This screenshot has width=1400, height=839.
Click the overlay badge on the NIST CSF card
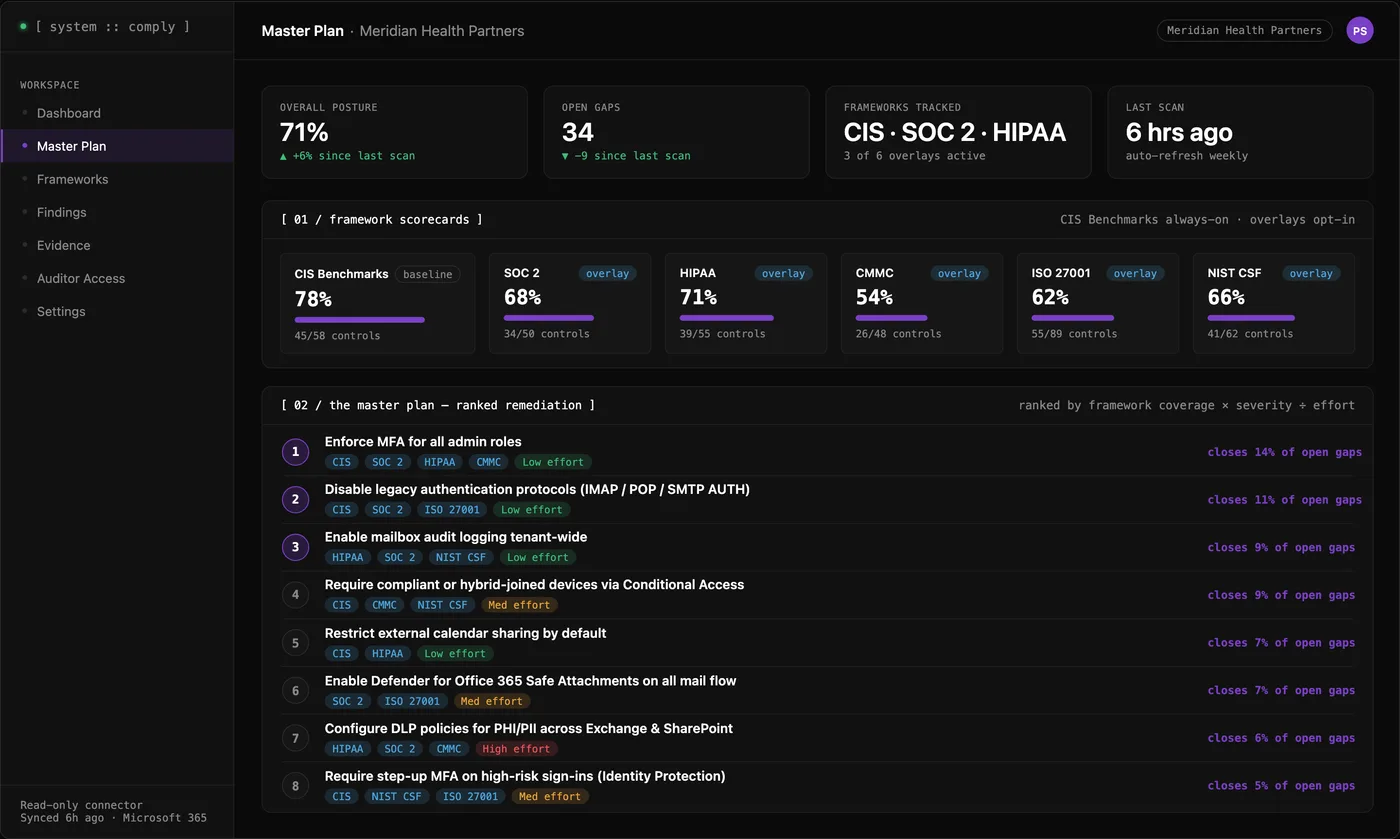pyautogui.click(x=1311, y=274)
